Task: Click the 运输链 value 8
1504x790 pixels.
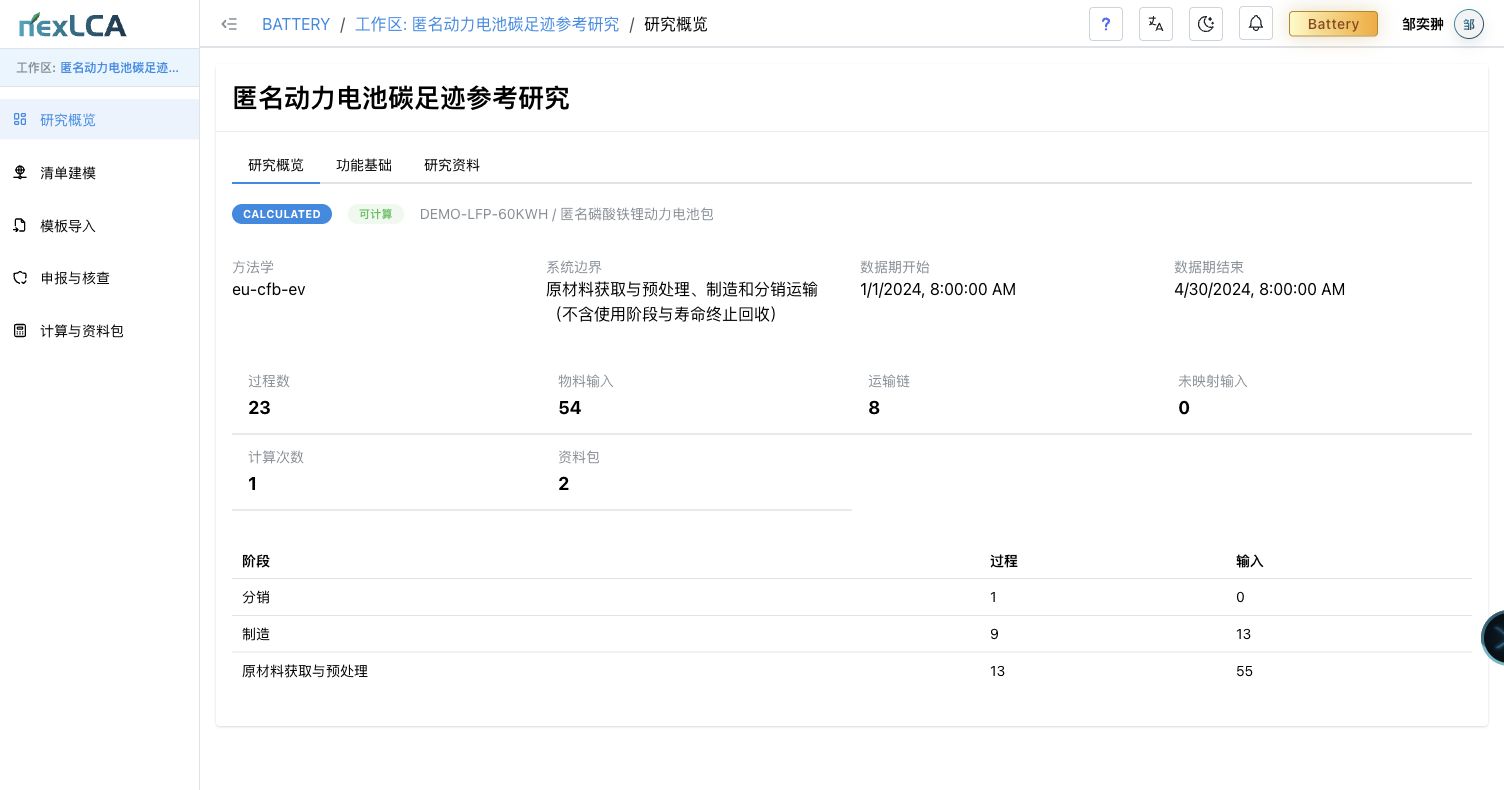Action: [x=874, y=407]
